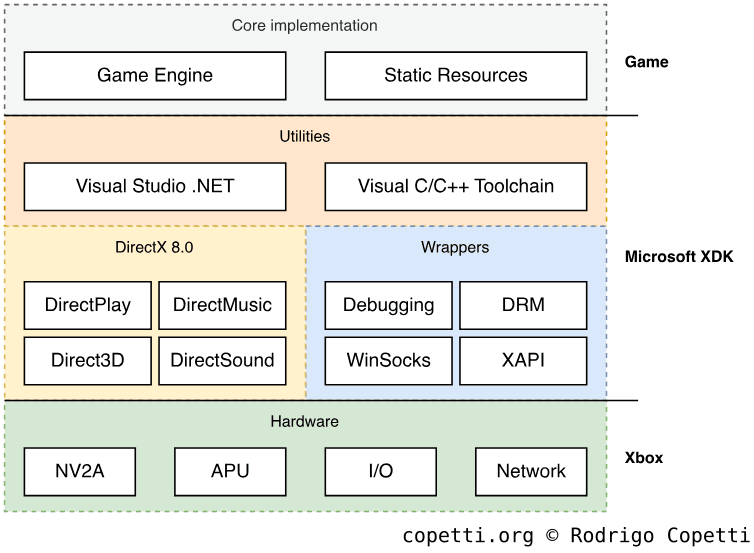
Task: Select the DRM wrapper box
Action: pyautogui.click(x=523, y=305)
